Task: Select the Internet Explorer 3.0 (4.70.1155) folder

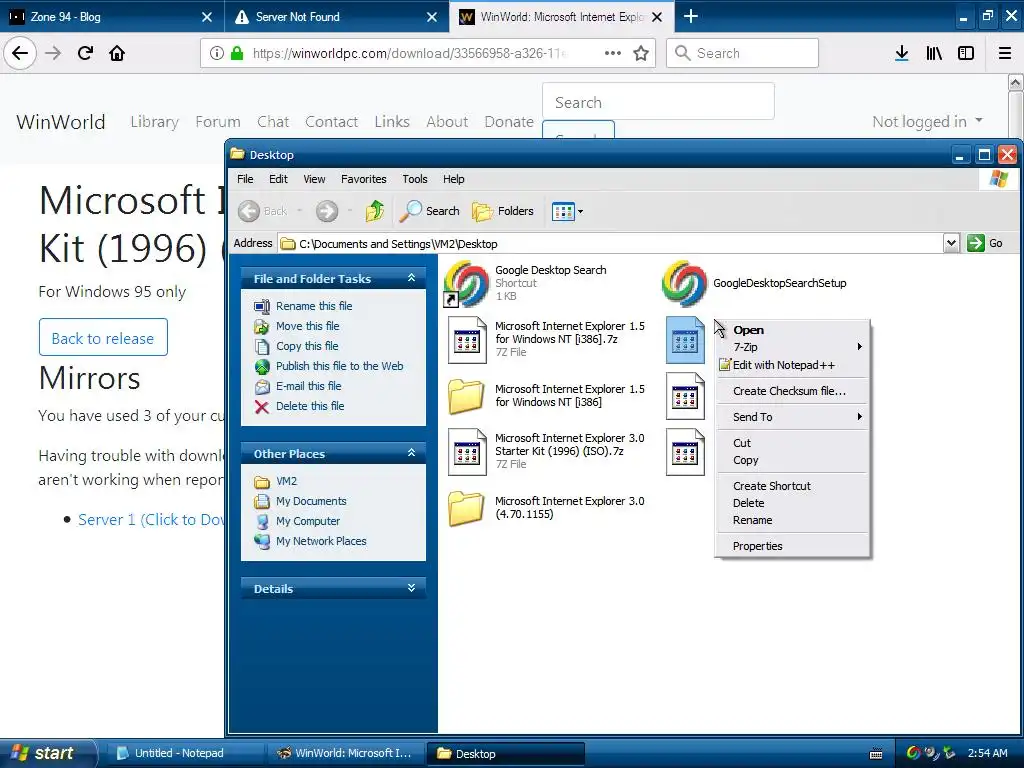Action: [x=466, y=508]
